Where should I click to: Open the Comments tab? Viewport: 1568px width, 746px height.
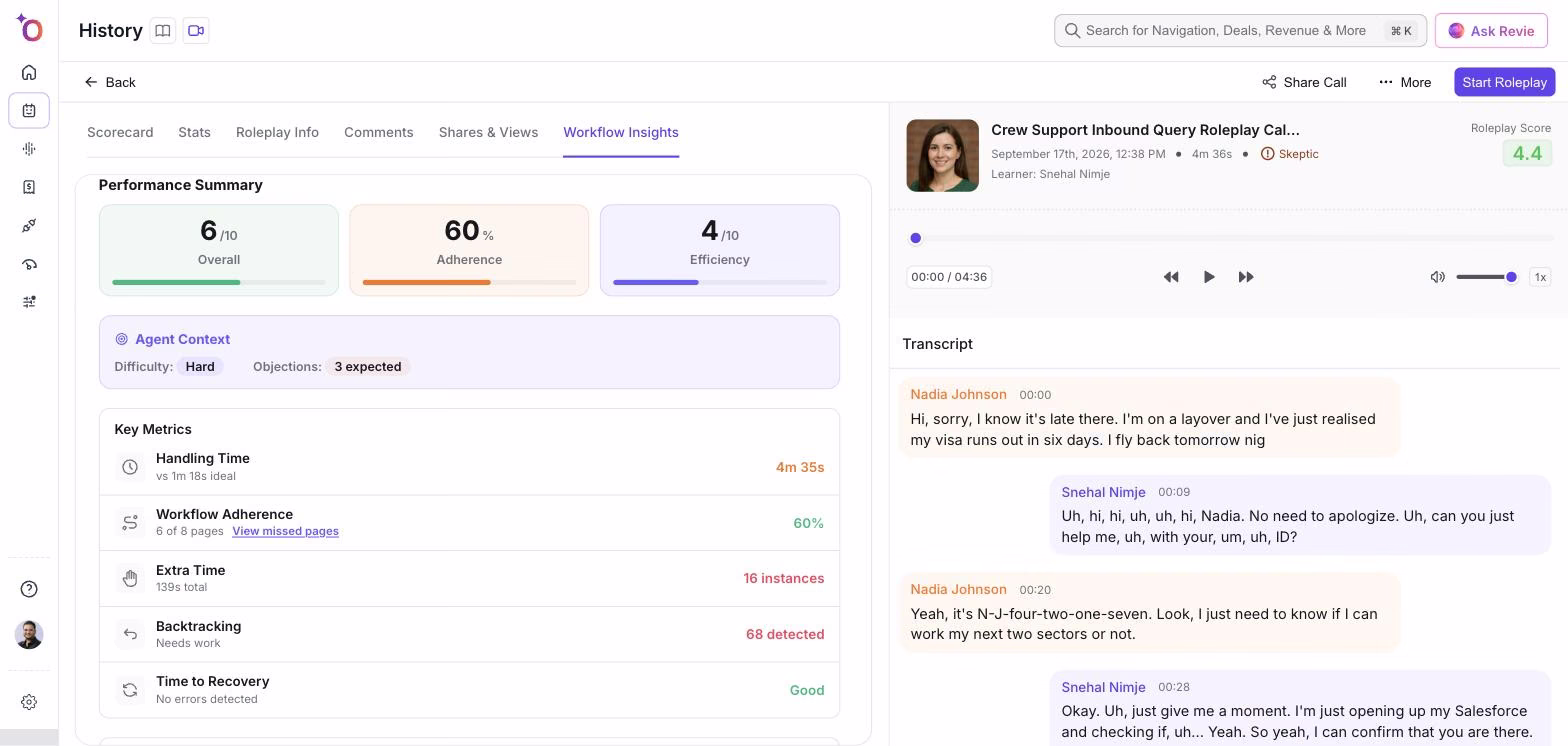click(x=379, y=132)
